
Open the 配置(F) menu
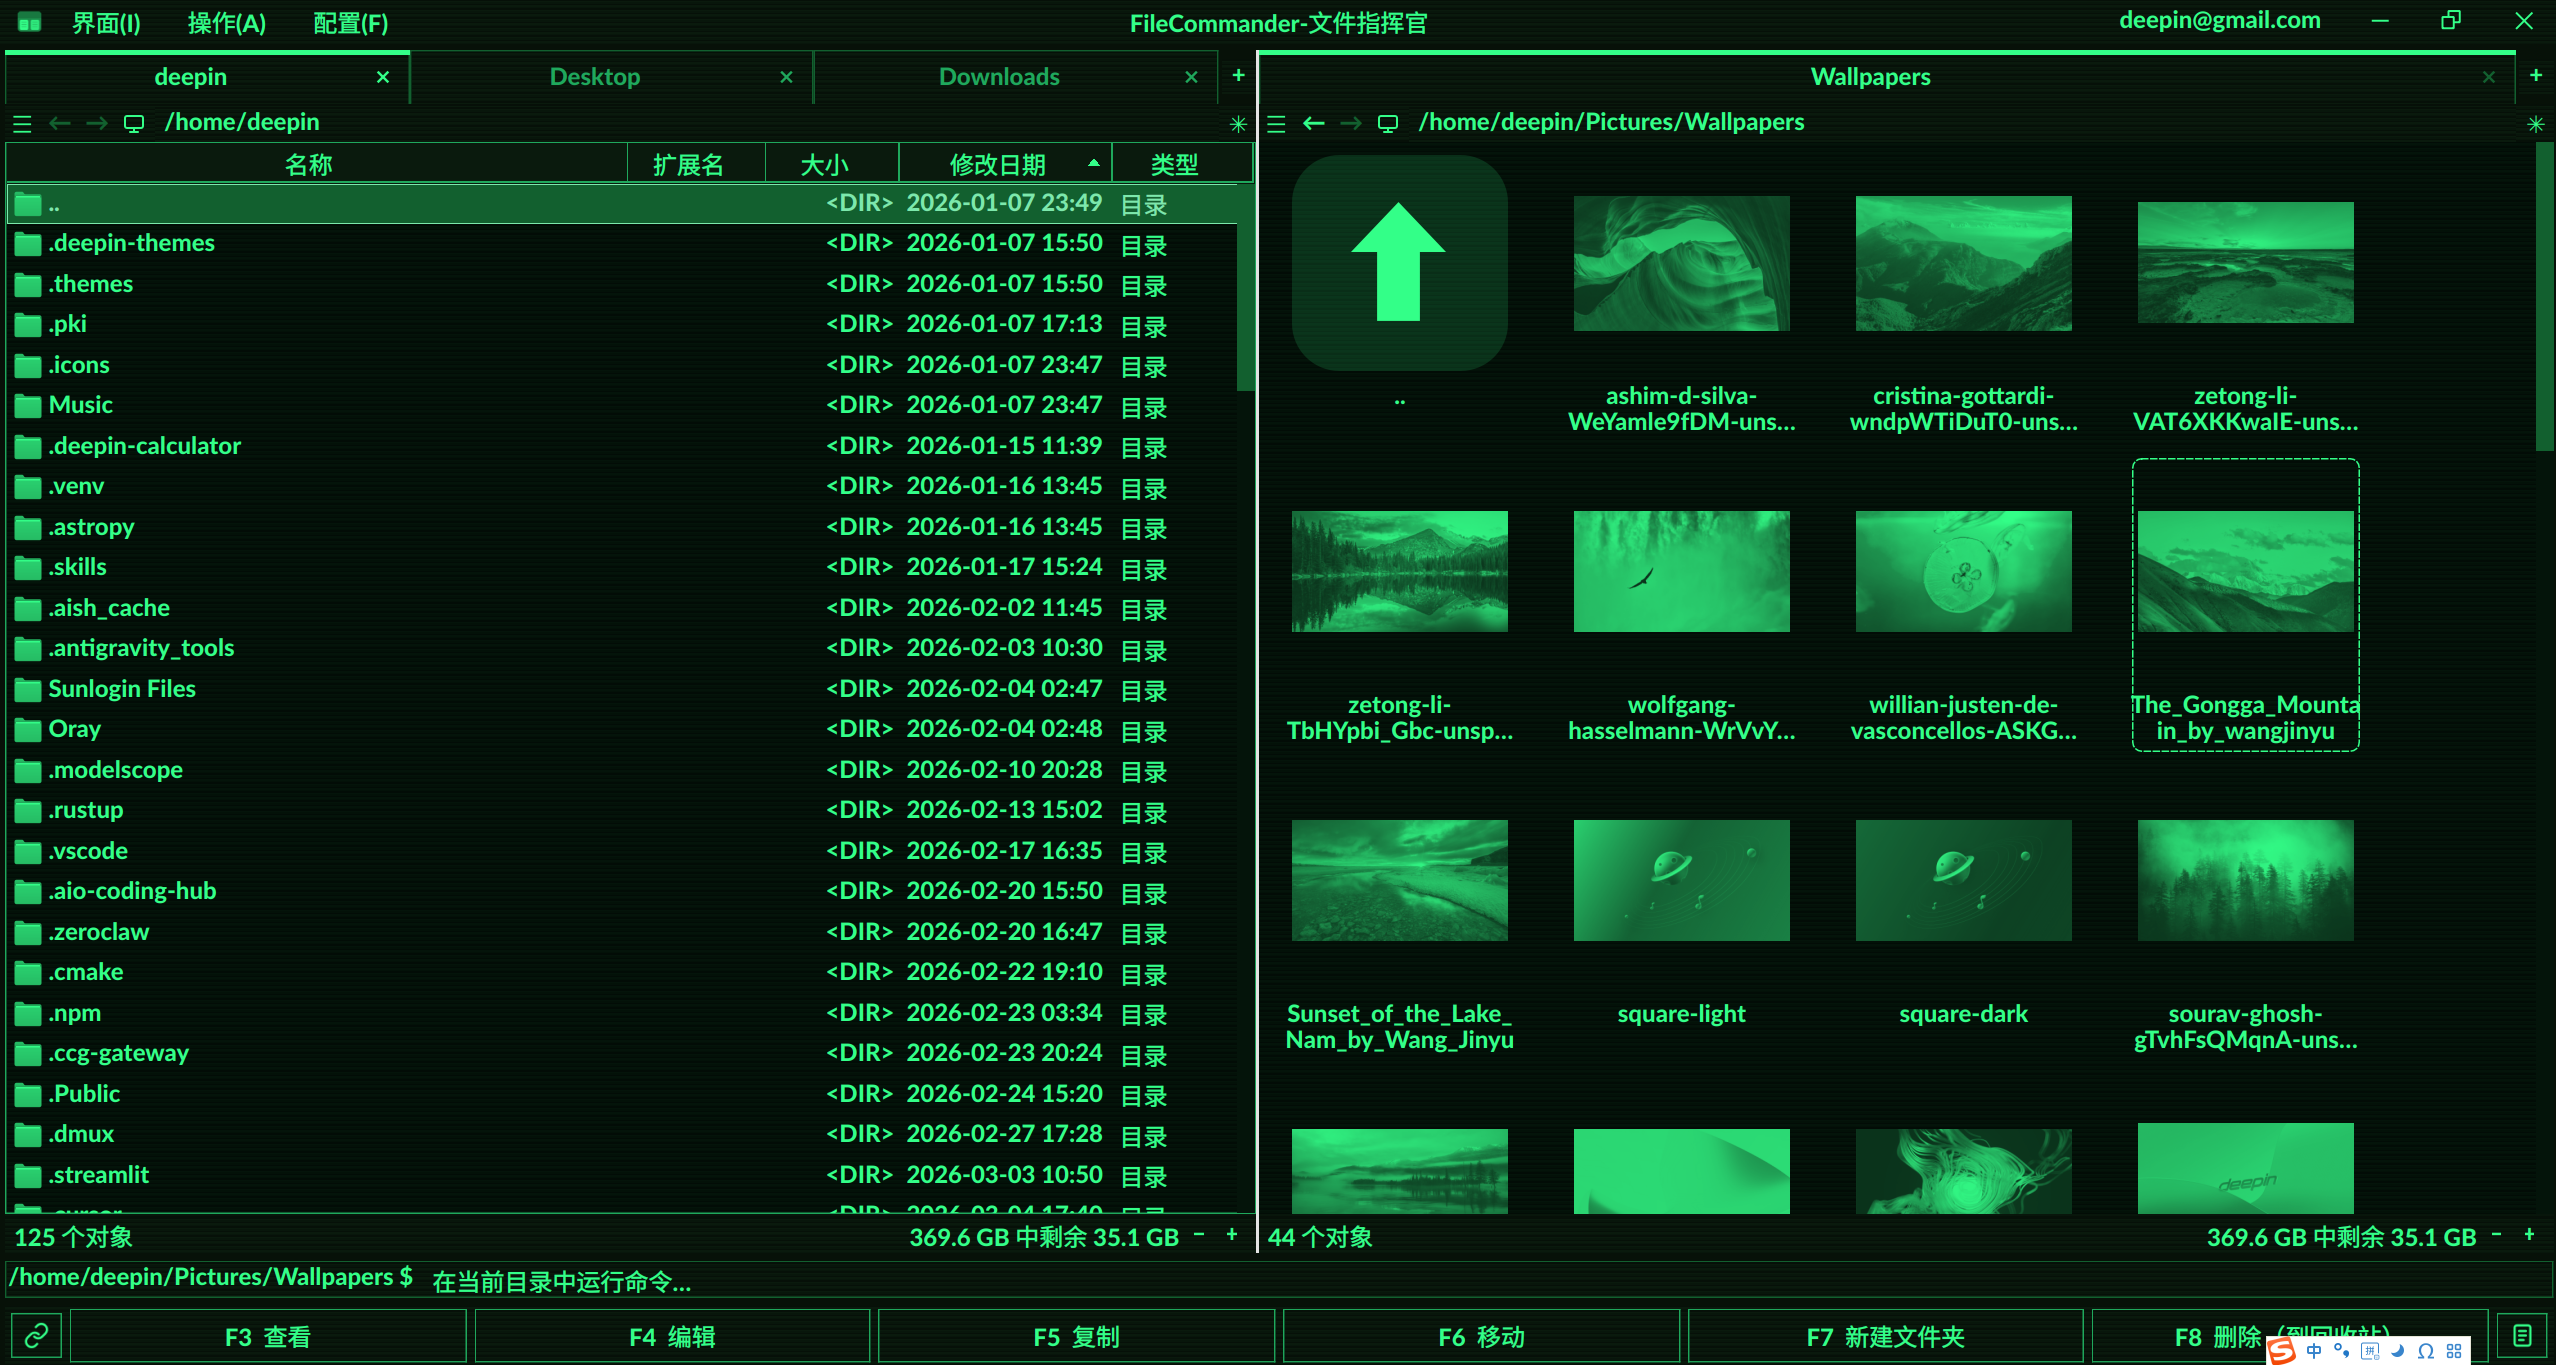350,23
